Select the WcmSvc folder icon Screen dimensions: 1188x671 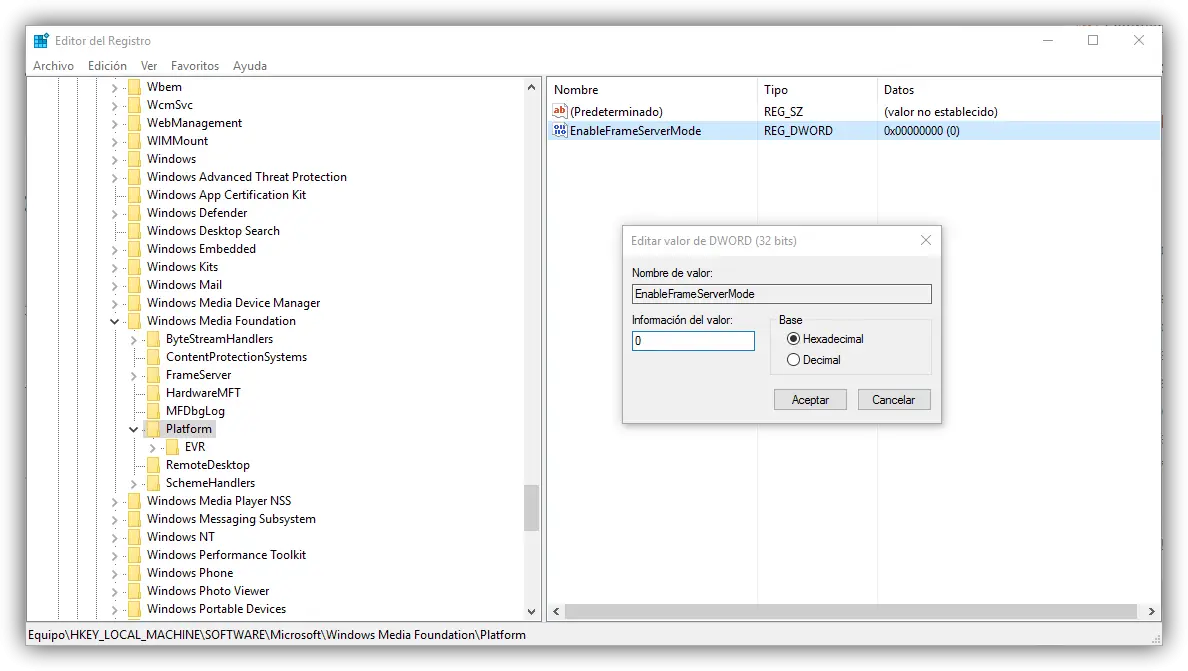tap(135, 105)
